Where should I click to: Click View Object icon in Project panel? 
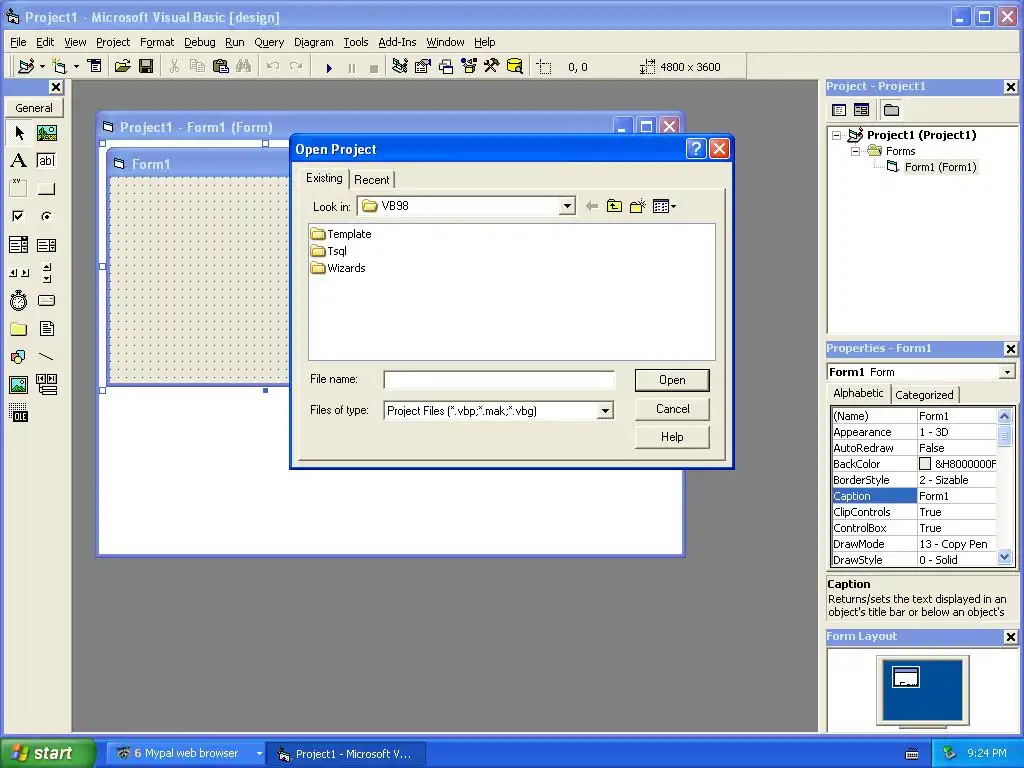point(861,110)
